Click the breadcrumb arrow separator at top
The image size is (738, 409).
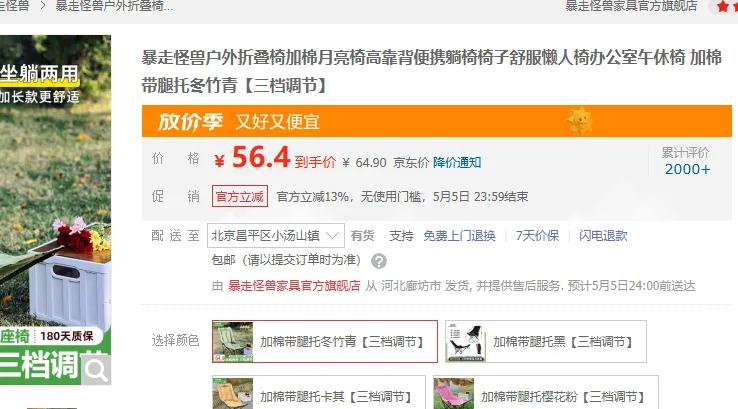point(42,6)
